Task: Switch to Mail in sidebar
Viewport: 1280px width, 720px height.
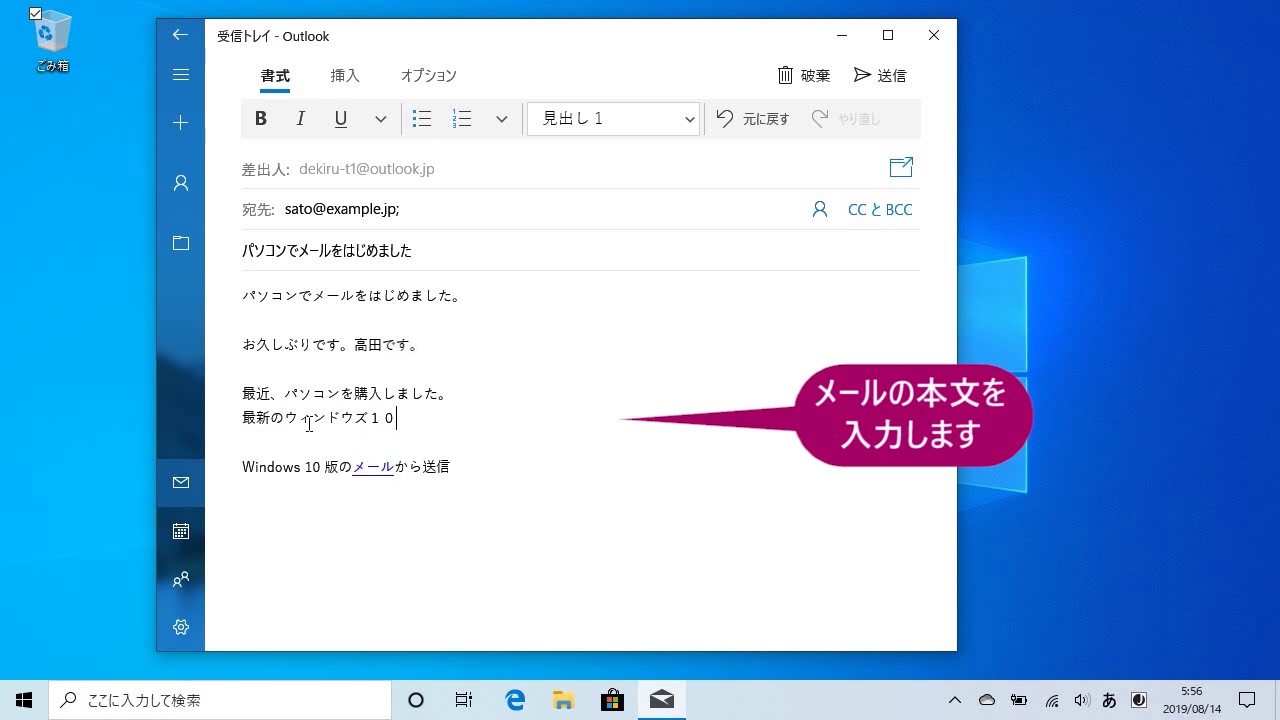Action: click(x=180, y=482)
